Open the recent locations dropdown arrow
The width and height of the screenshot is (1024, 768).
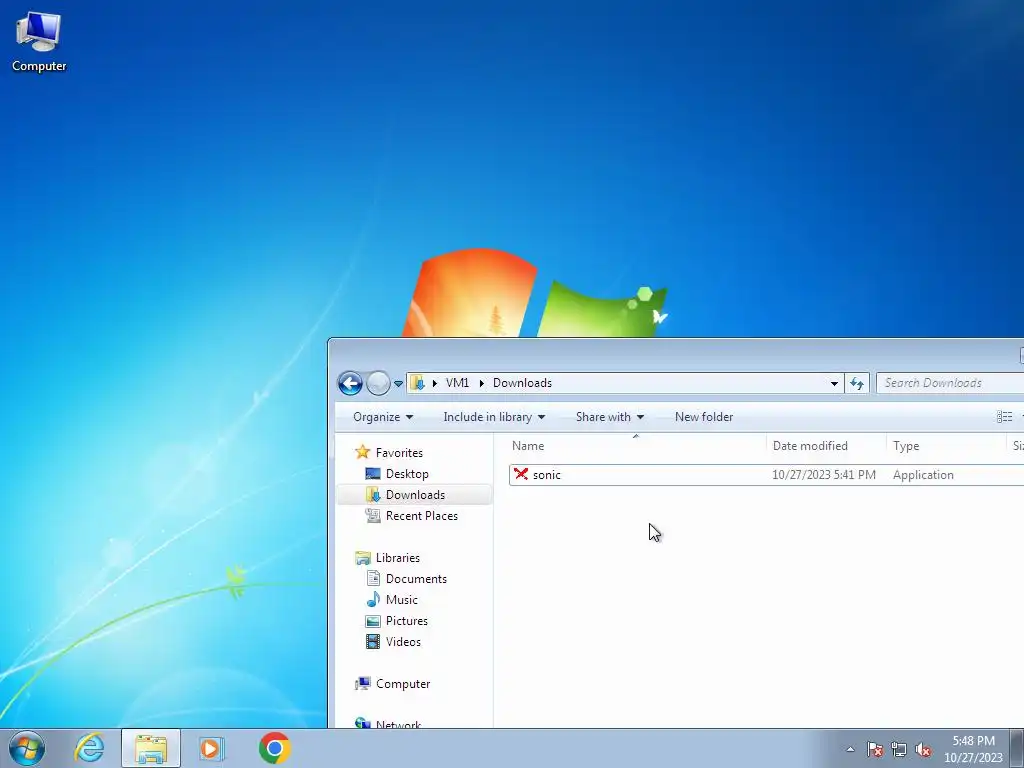tap(398, 384)
